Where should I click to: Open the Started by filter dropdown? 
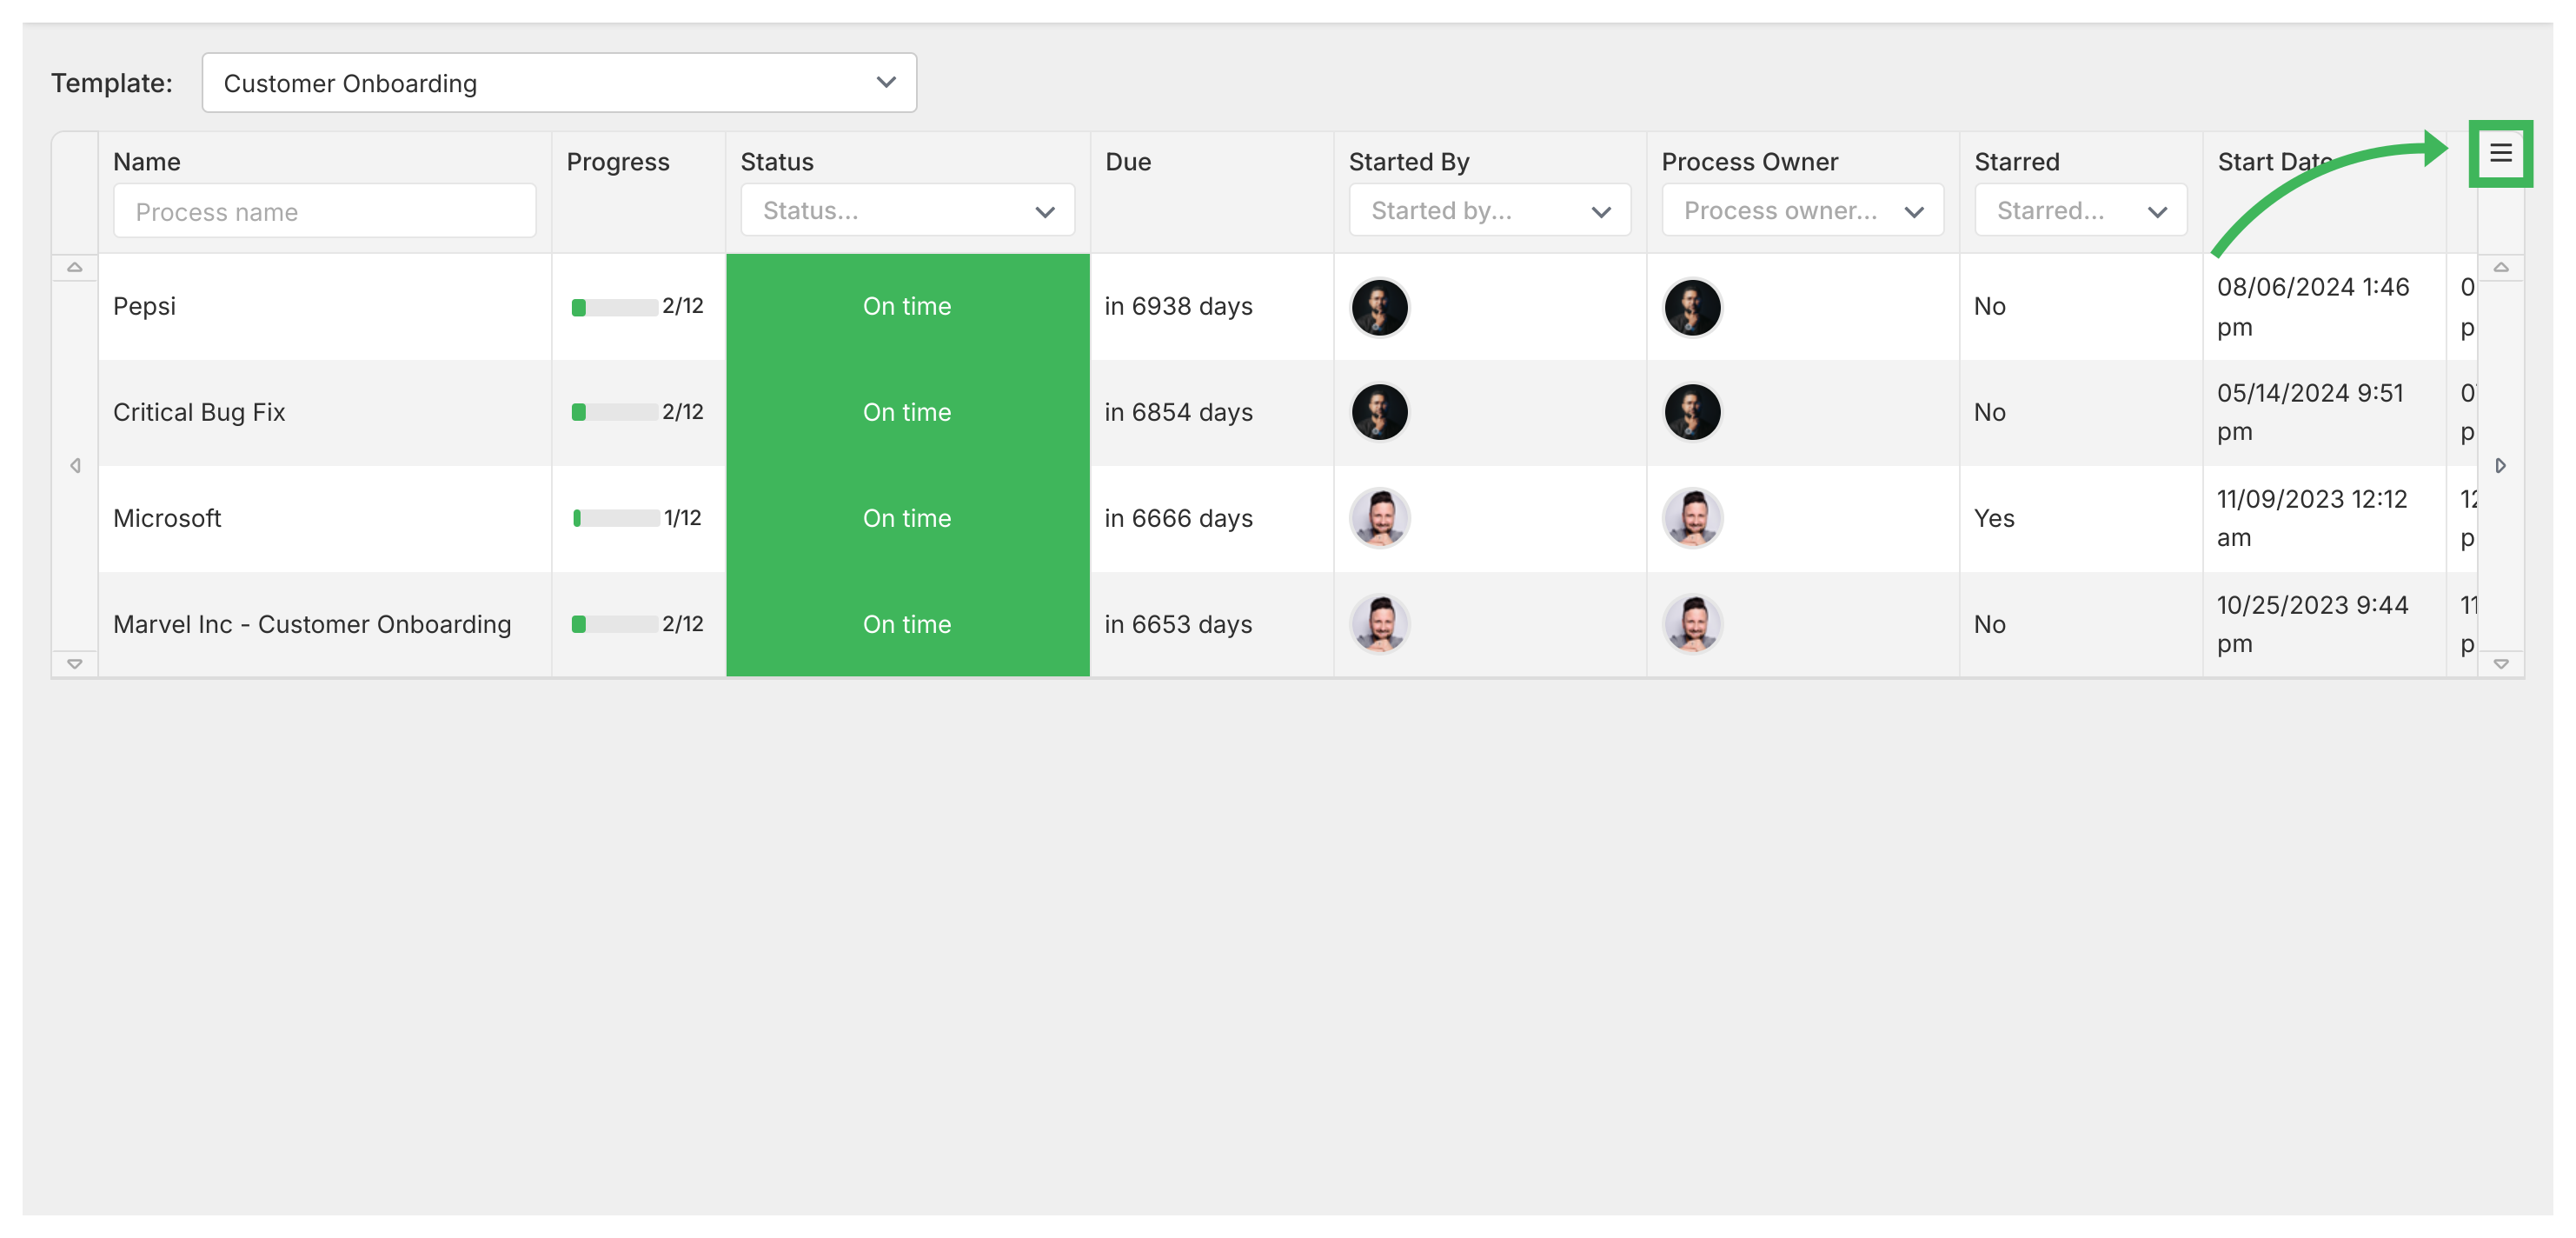(x=1488, y=211)
